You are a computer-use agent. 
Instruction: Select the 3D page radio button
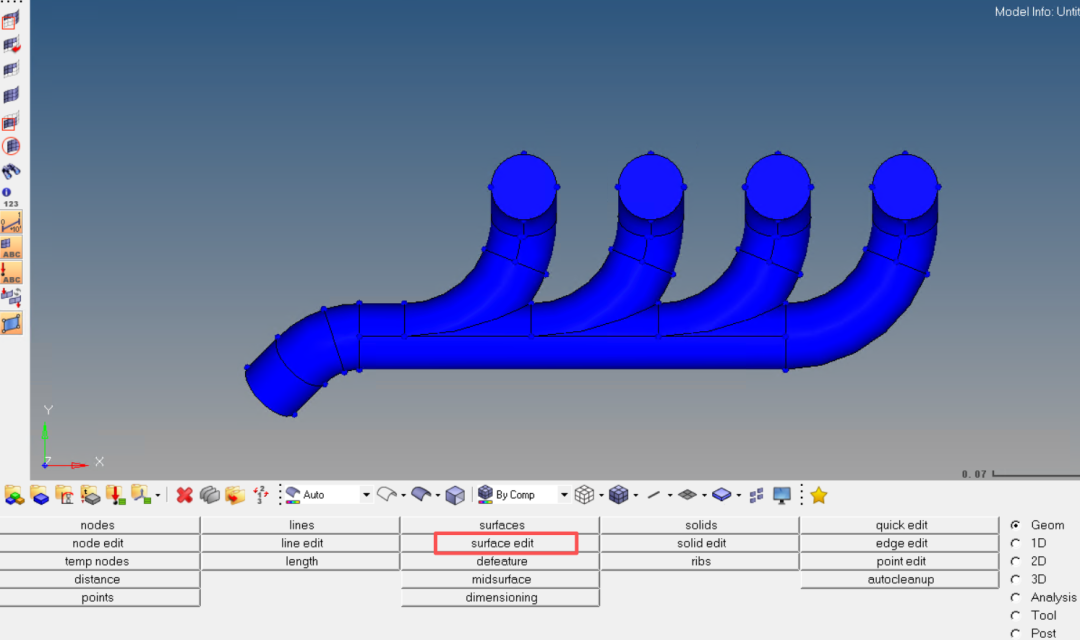tap(1015, 579)
